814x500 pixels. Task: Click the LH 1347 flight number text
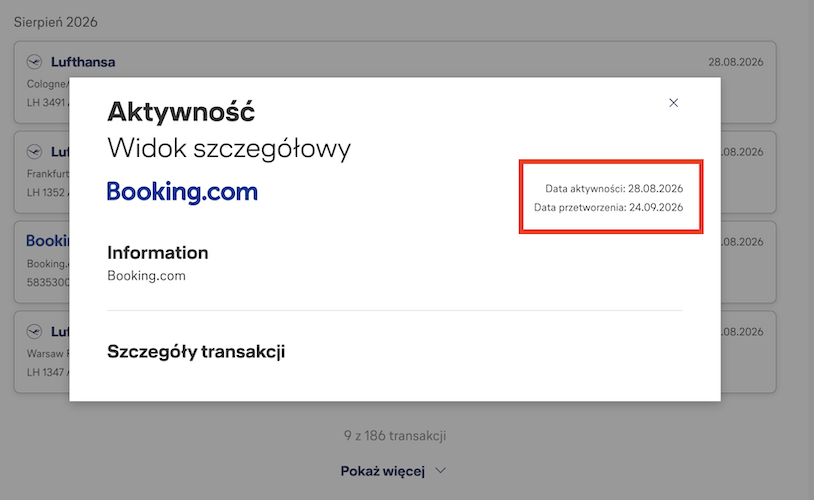[x=46, y=372]
